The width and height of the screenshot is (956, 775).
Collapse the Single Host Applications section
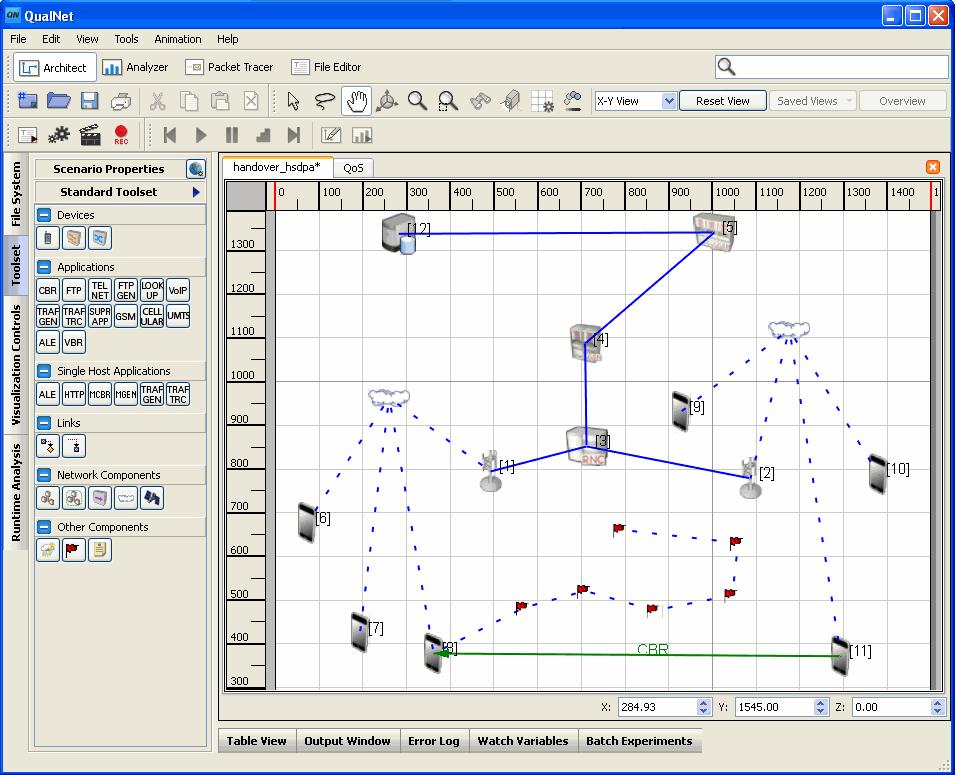pyautogui.click(x=44, y=371)
